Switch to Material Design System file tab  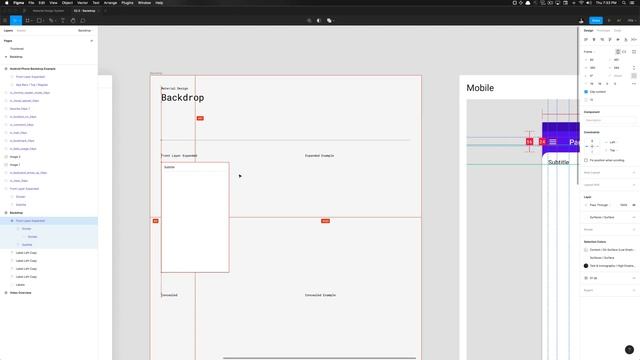48,11
